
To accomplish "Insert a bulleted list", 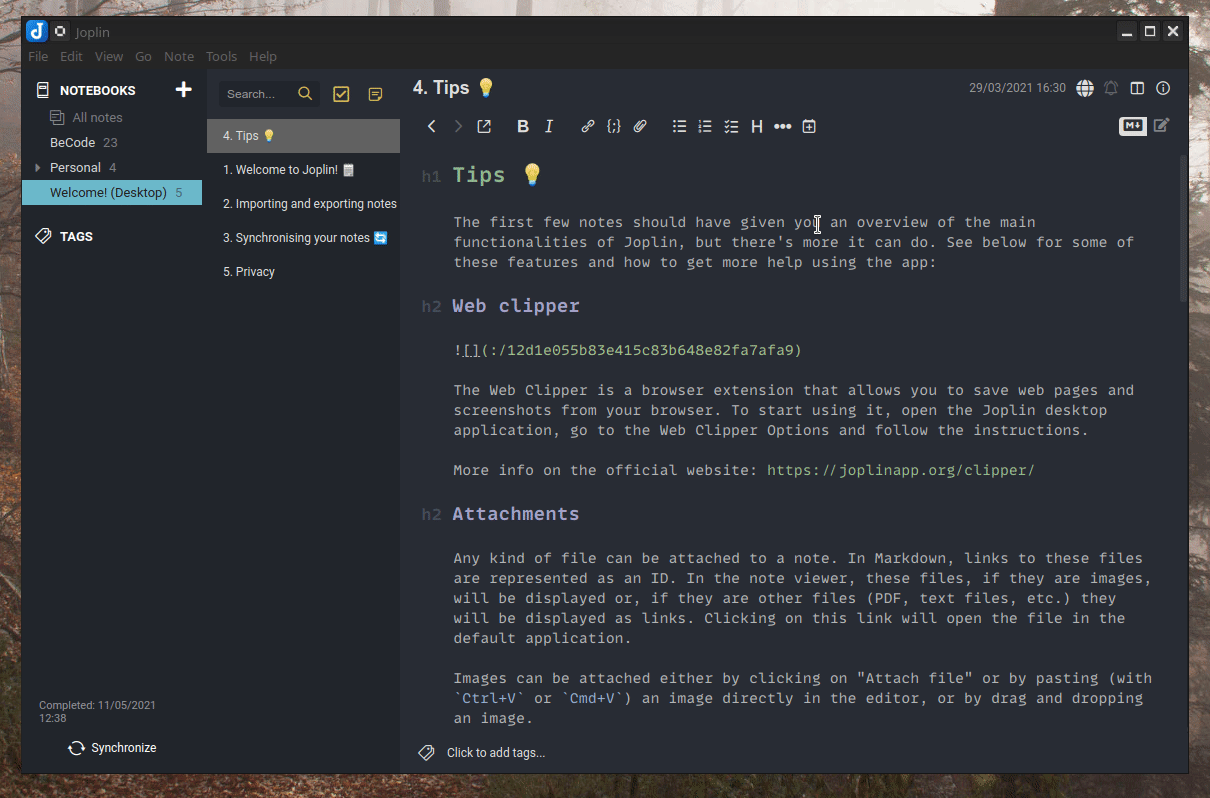I will pos(679,126).
